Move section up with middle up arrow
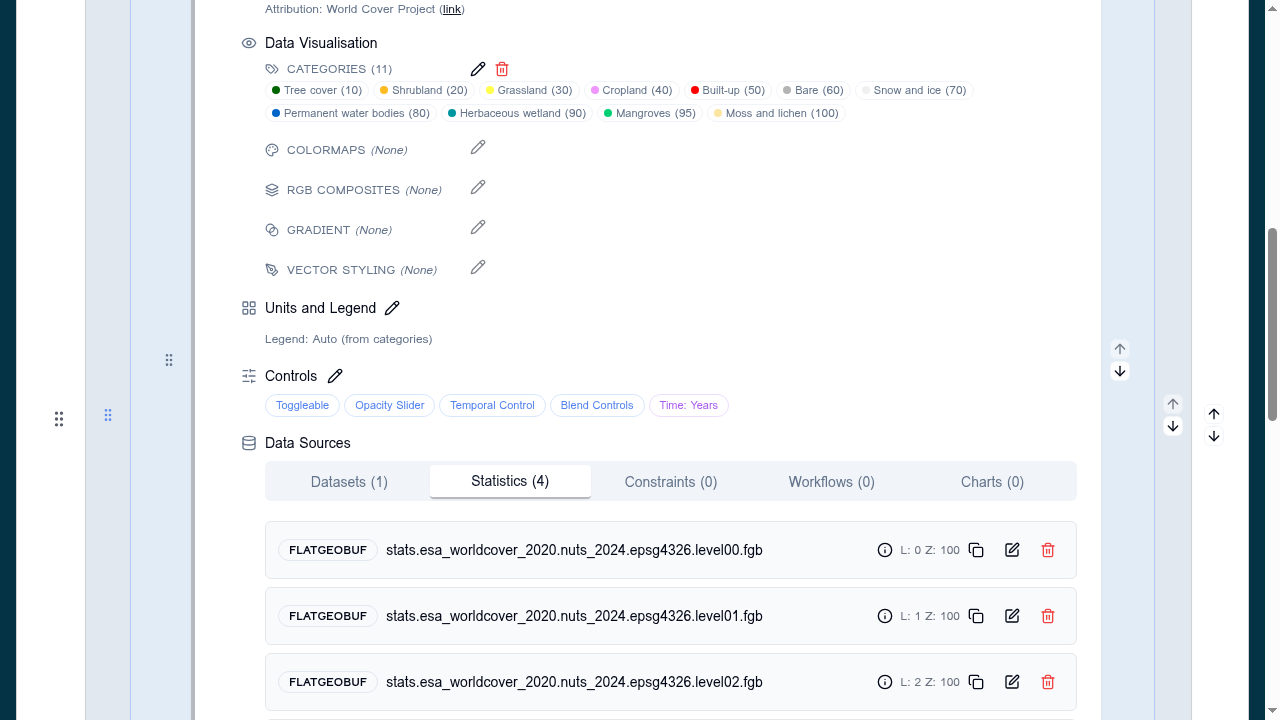 tap(1173, 404)
